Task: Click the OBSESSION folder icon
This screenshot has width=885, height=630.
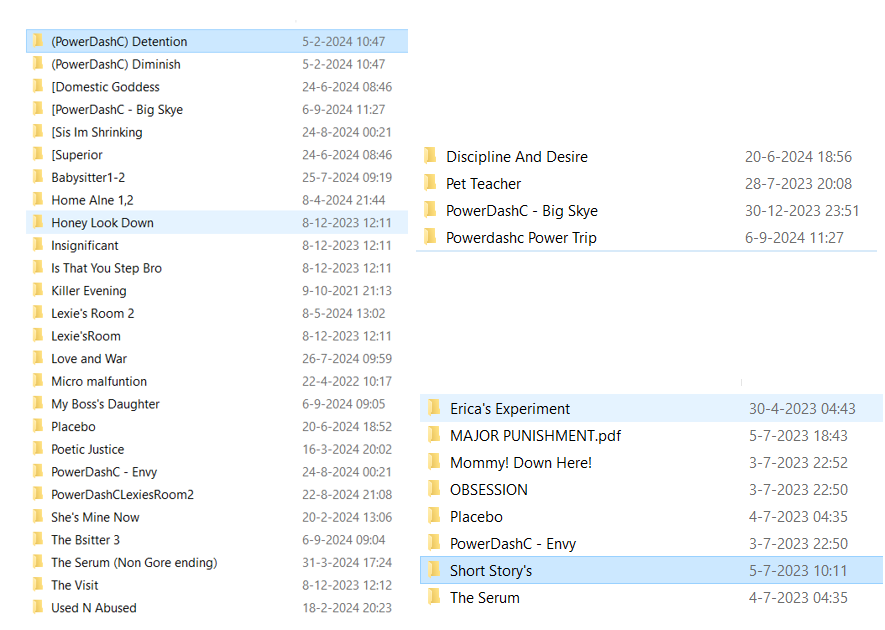Action: click(x=434, y=490)
